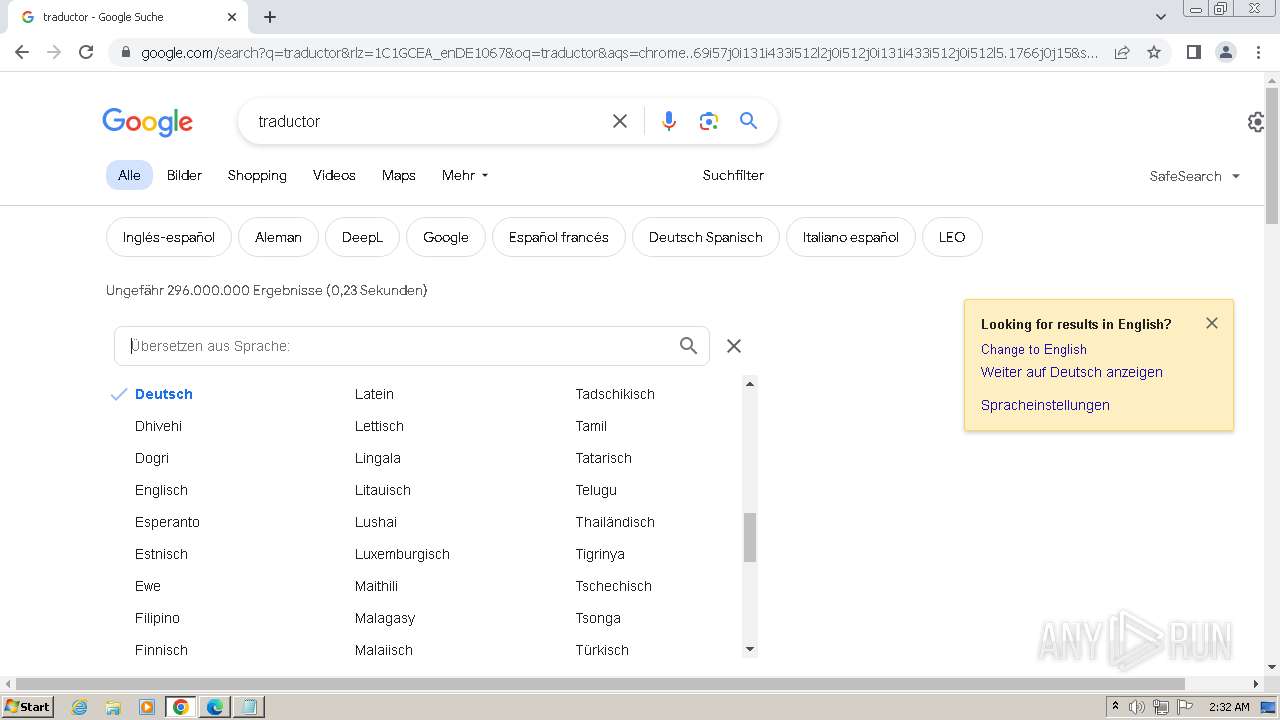Bookmark this page with star icon

click(1154, 52)
